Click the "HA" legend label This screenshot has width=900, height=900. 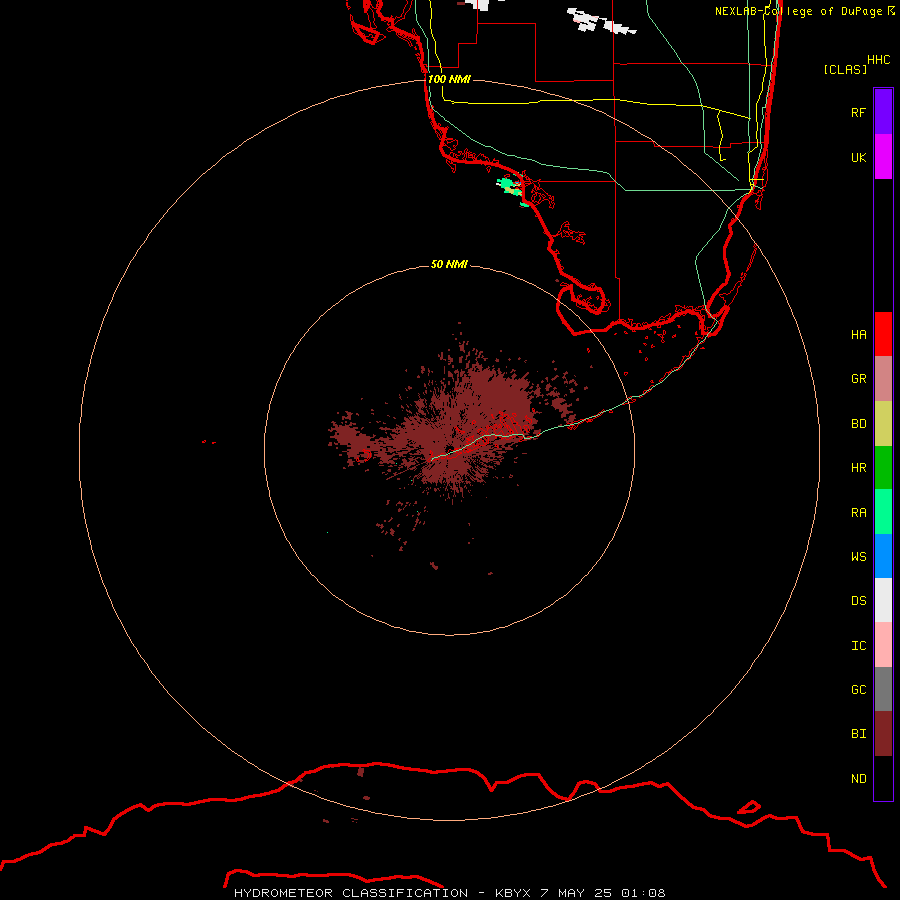[x=858, y=335]
